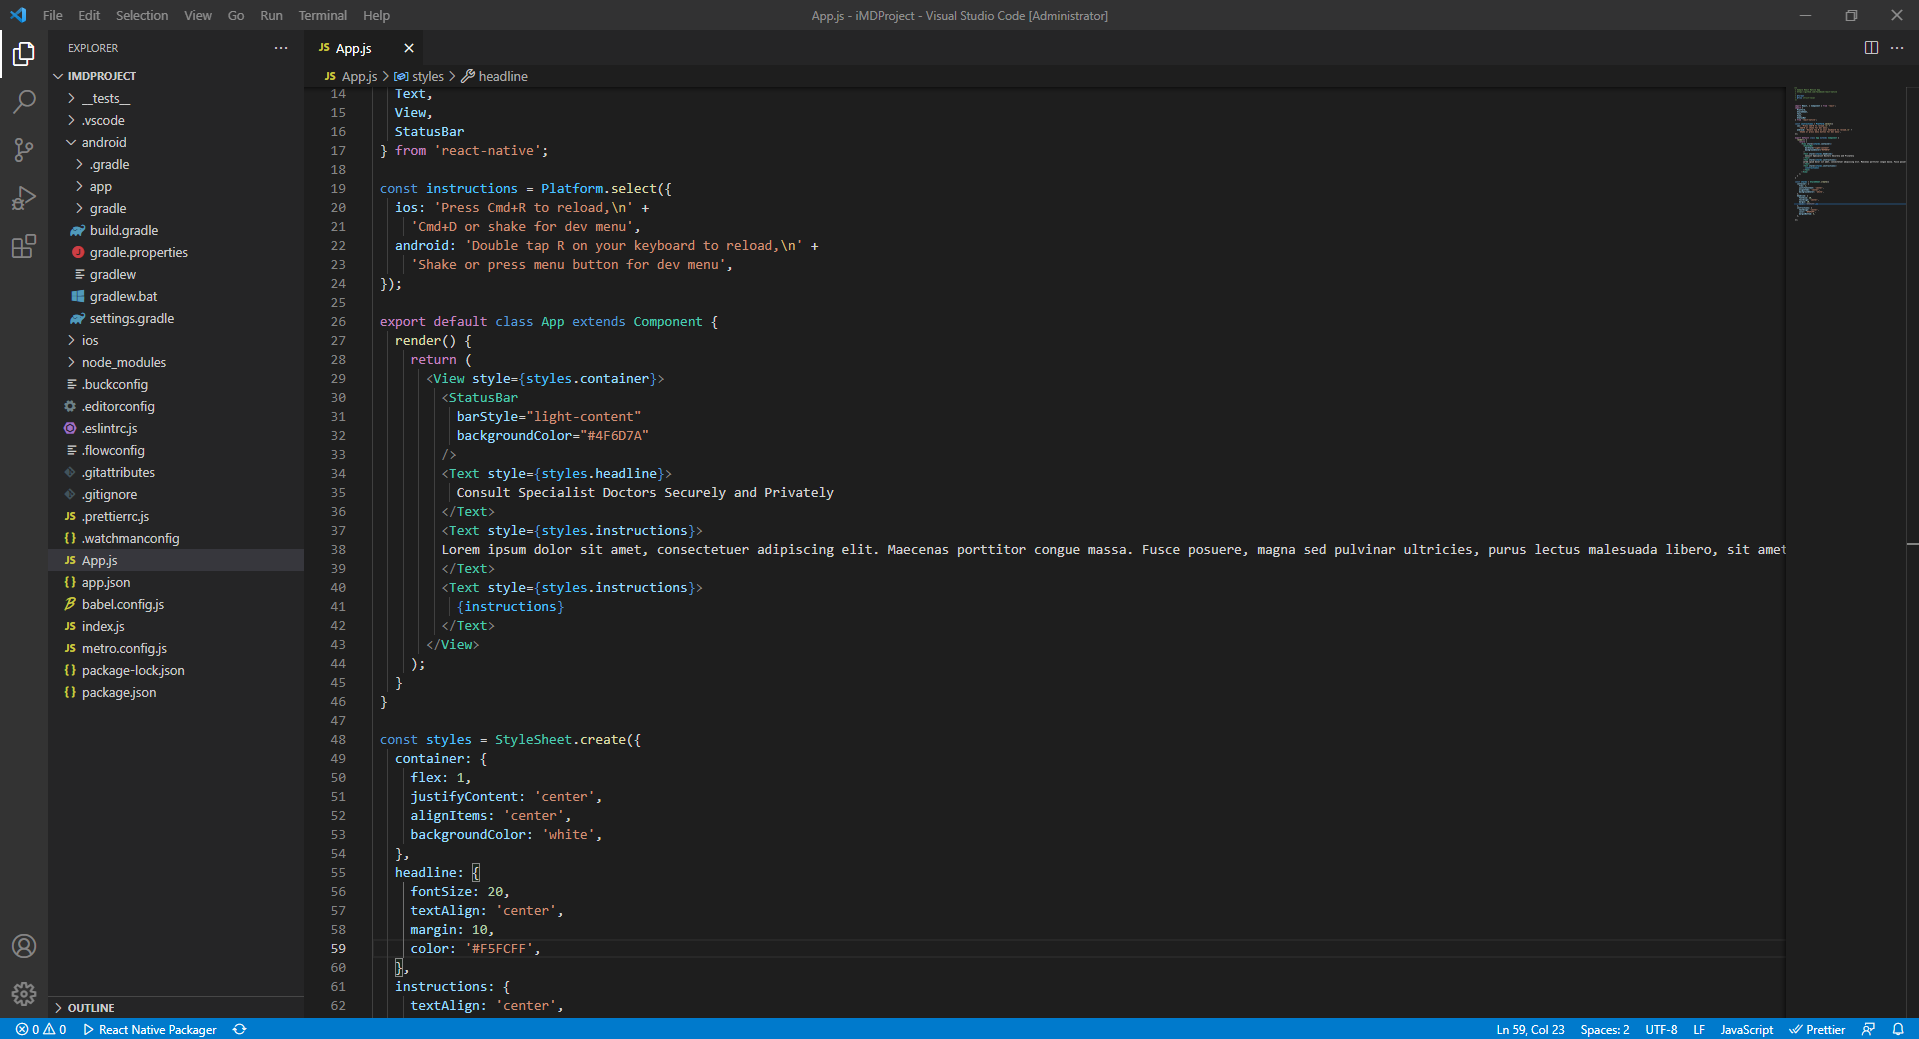The height and width of the screenshot is (1039, 1919).
Task: Start React Native Packager from status bar
Action: 150,1029
